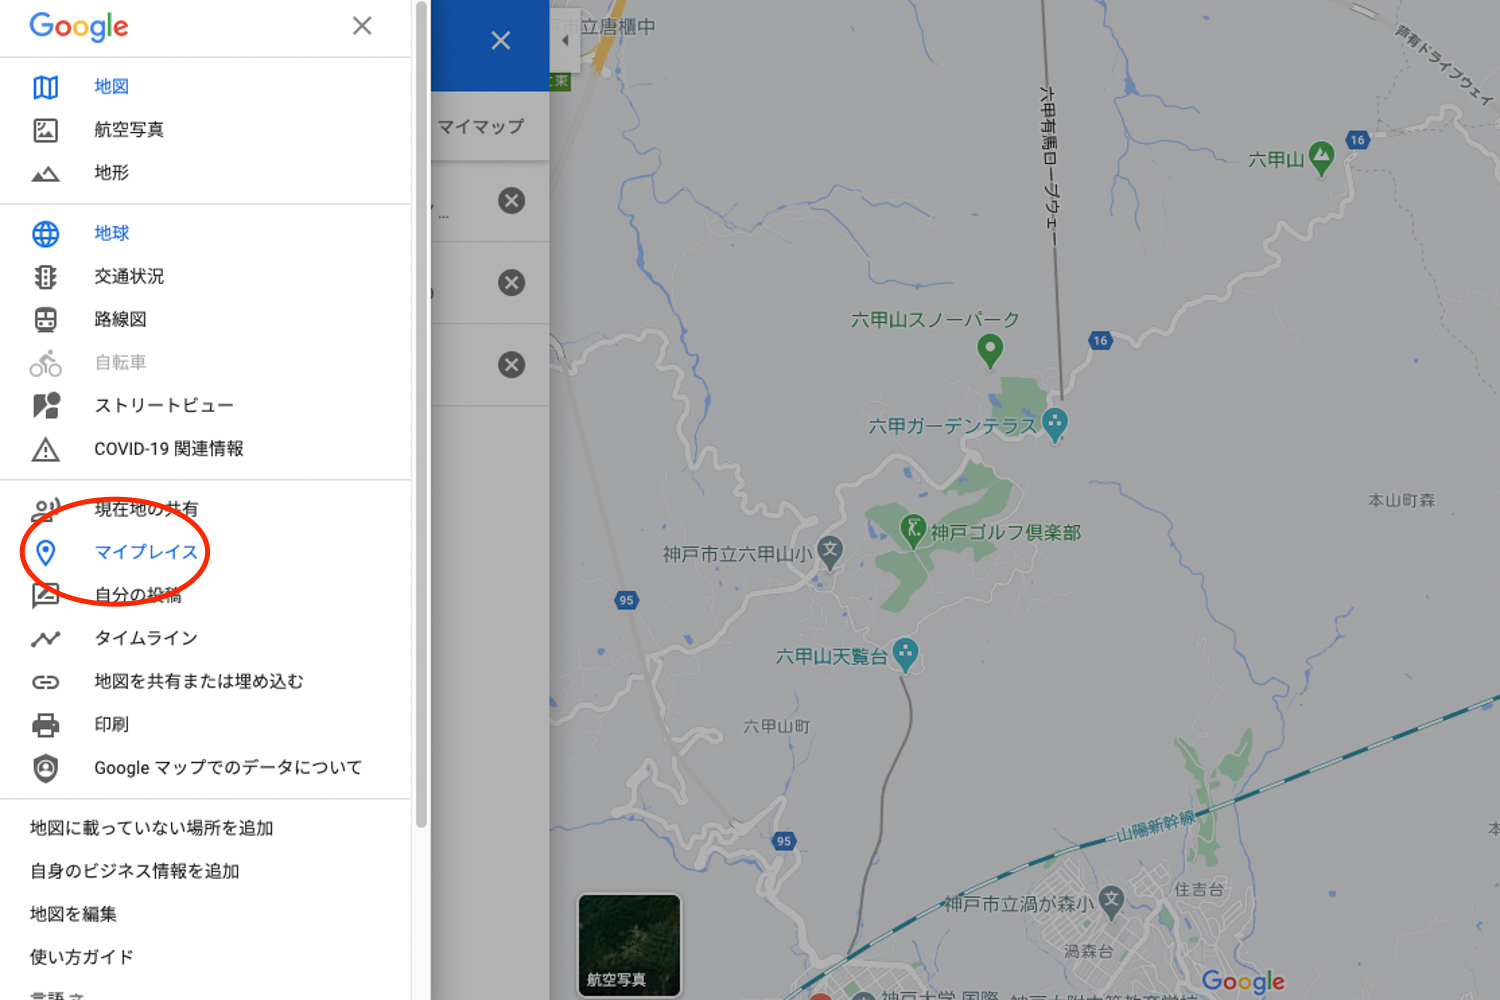1500x1000 pixels.
Task: Click the 航空写真 picture icon
Action: [45, 130]
